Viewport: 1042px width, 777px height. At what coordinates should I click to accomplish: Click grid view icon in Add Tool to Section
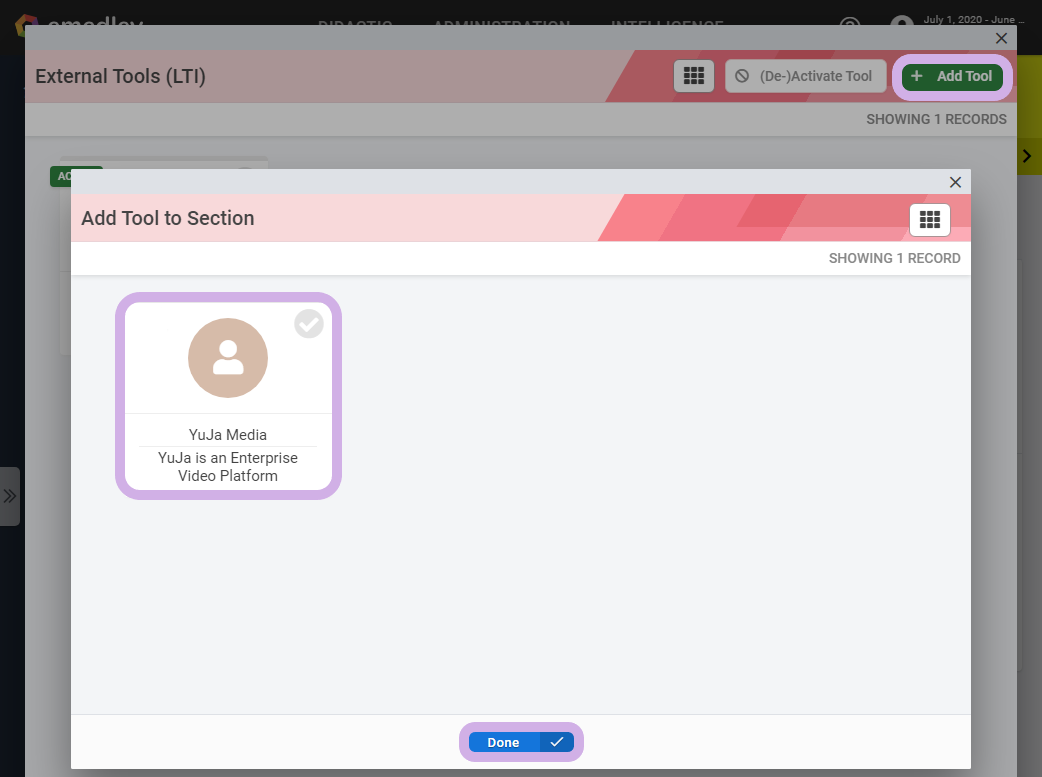click(929, 219)
